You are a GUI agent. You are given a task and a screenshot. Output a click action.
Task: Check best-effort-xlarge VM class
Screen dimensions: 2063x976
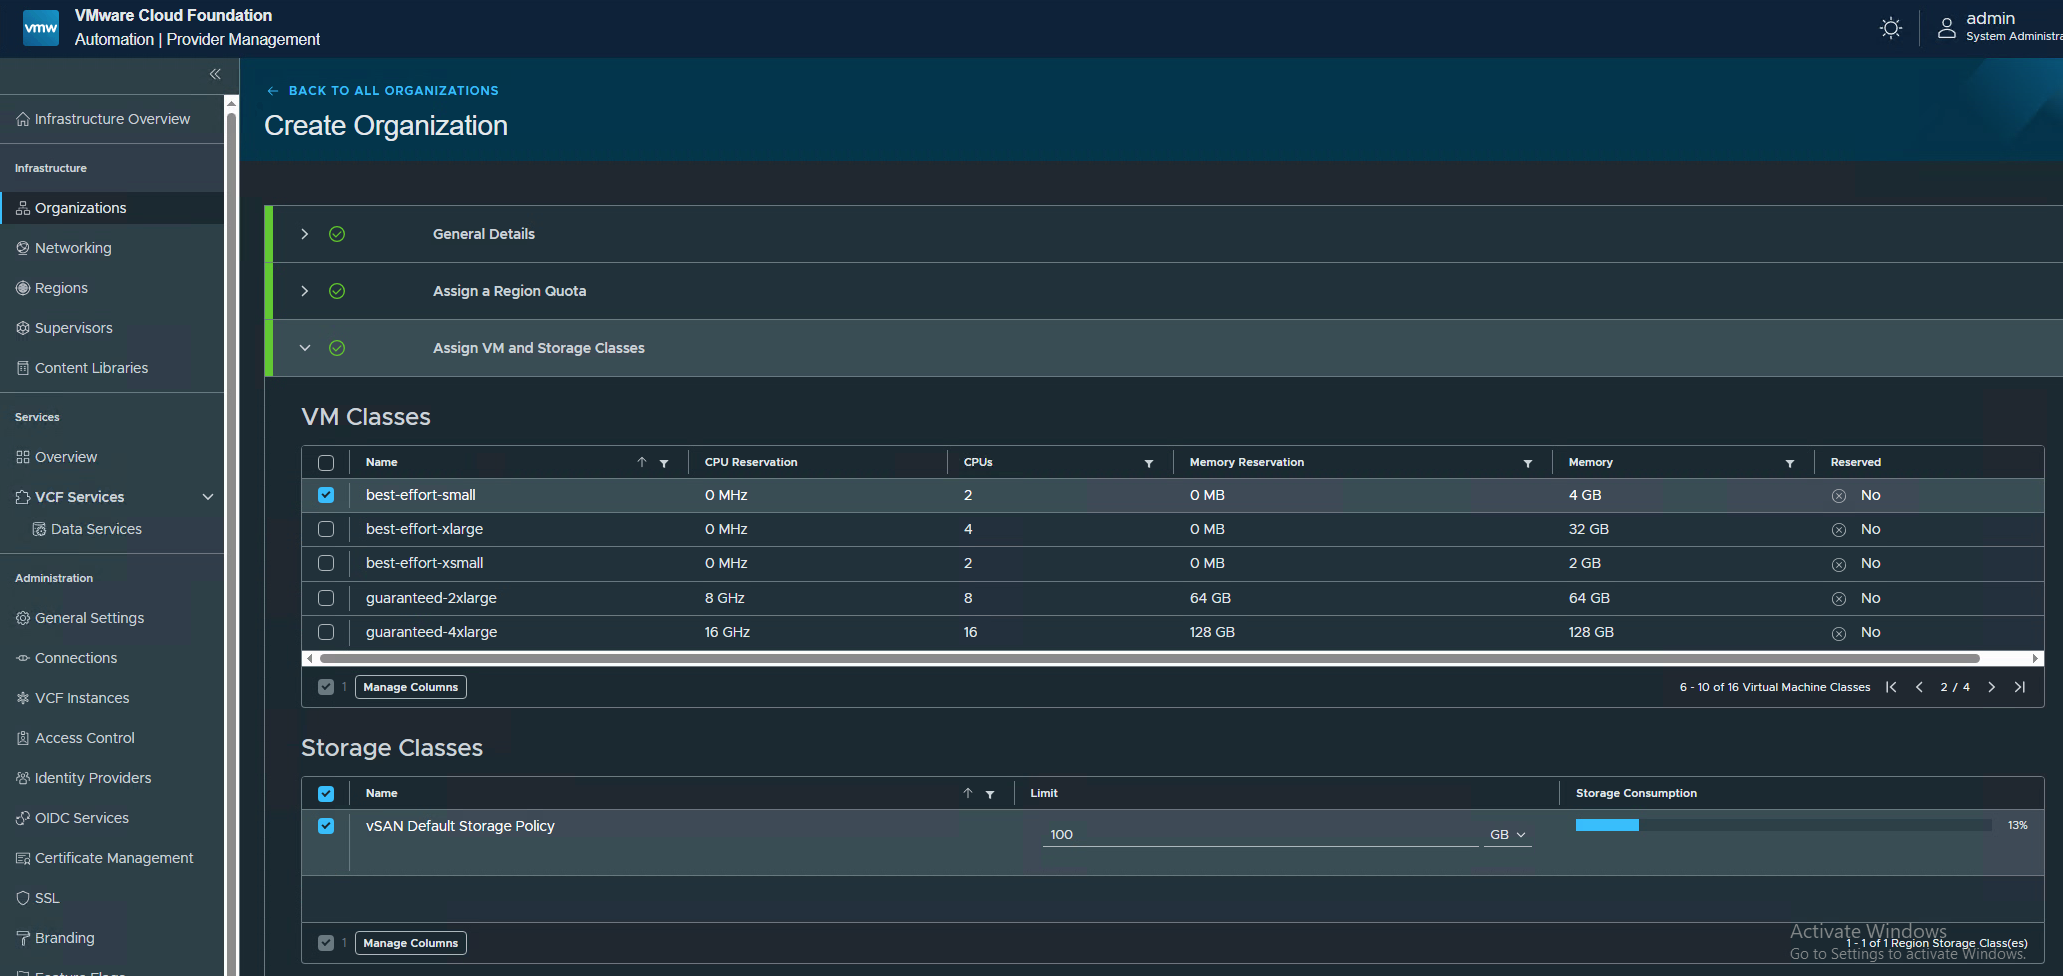[x=326, y=529]
